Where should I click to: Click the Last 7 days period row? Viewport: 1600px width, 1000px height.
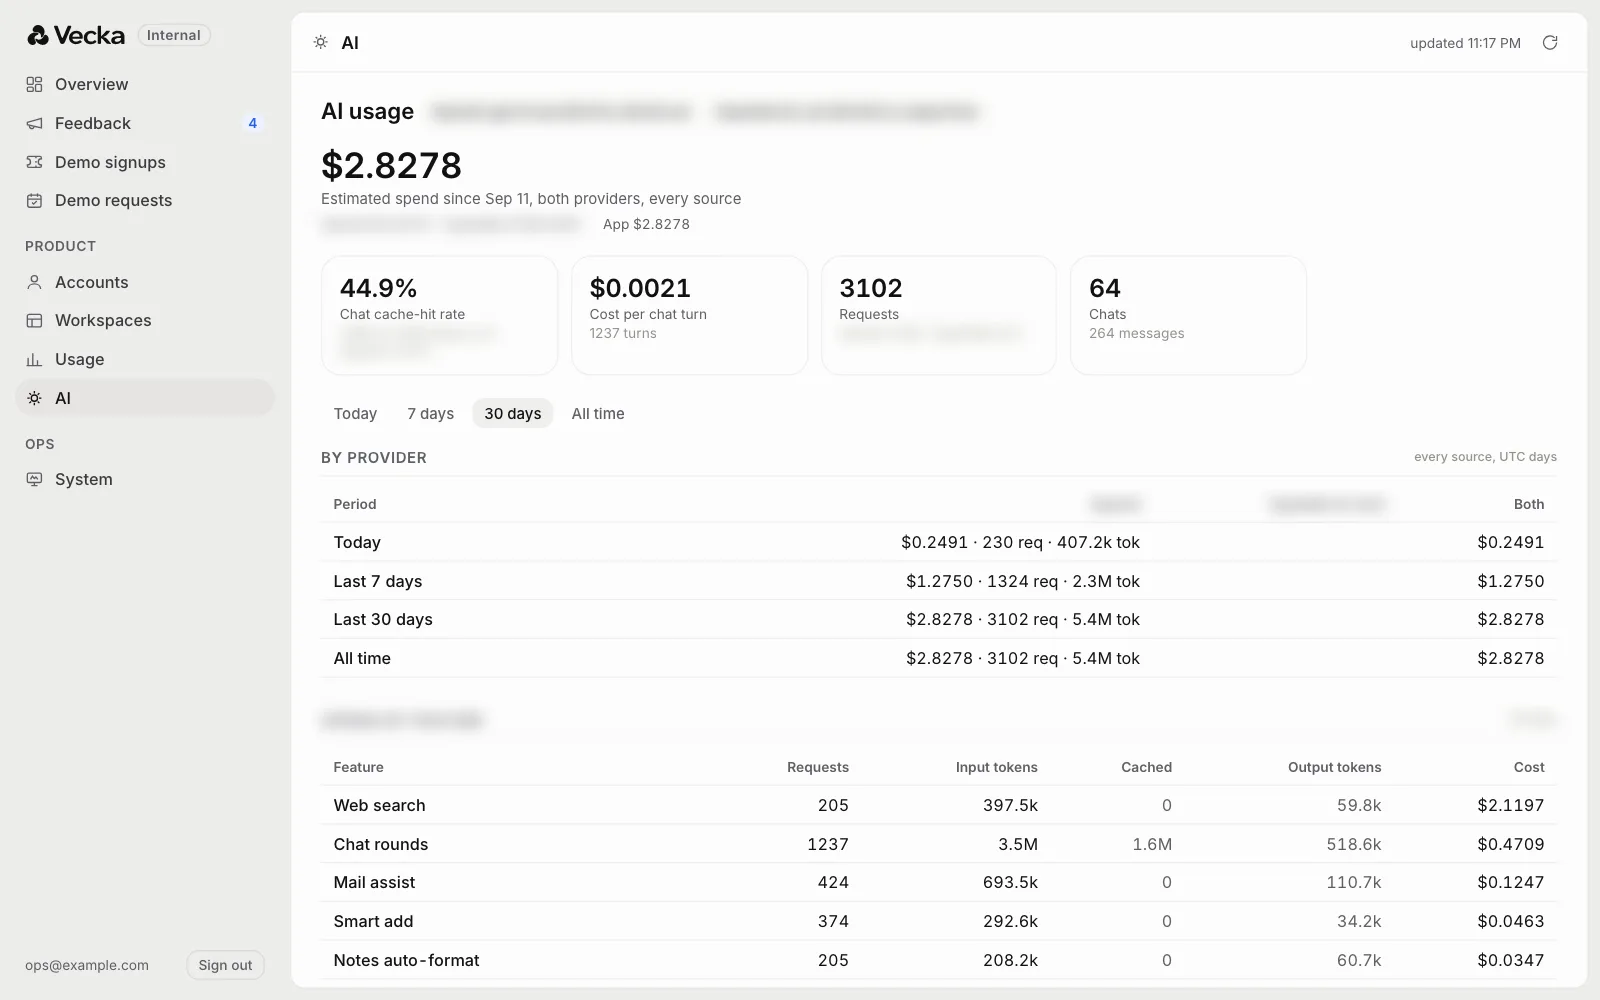(939, 581)
